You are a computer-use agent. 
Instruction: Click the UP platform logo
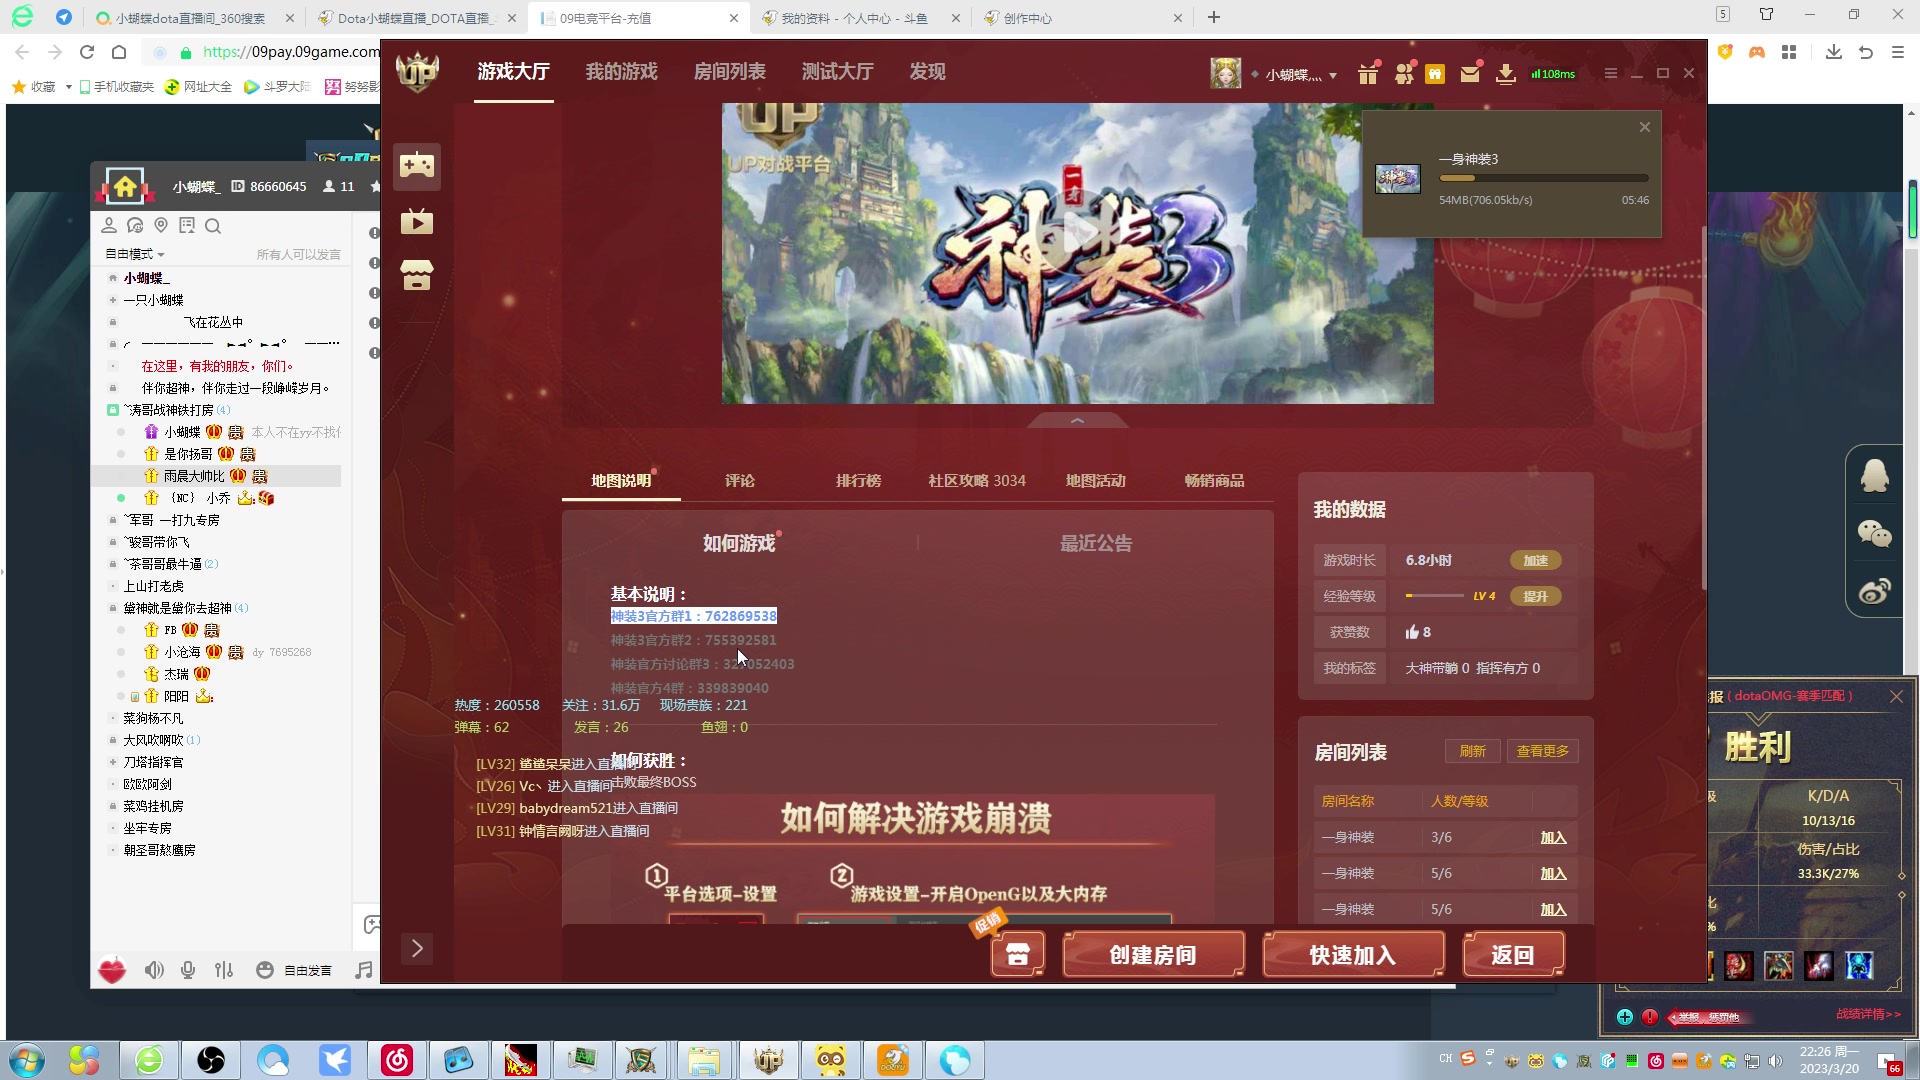coord(418,72)
